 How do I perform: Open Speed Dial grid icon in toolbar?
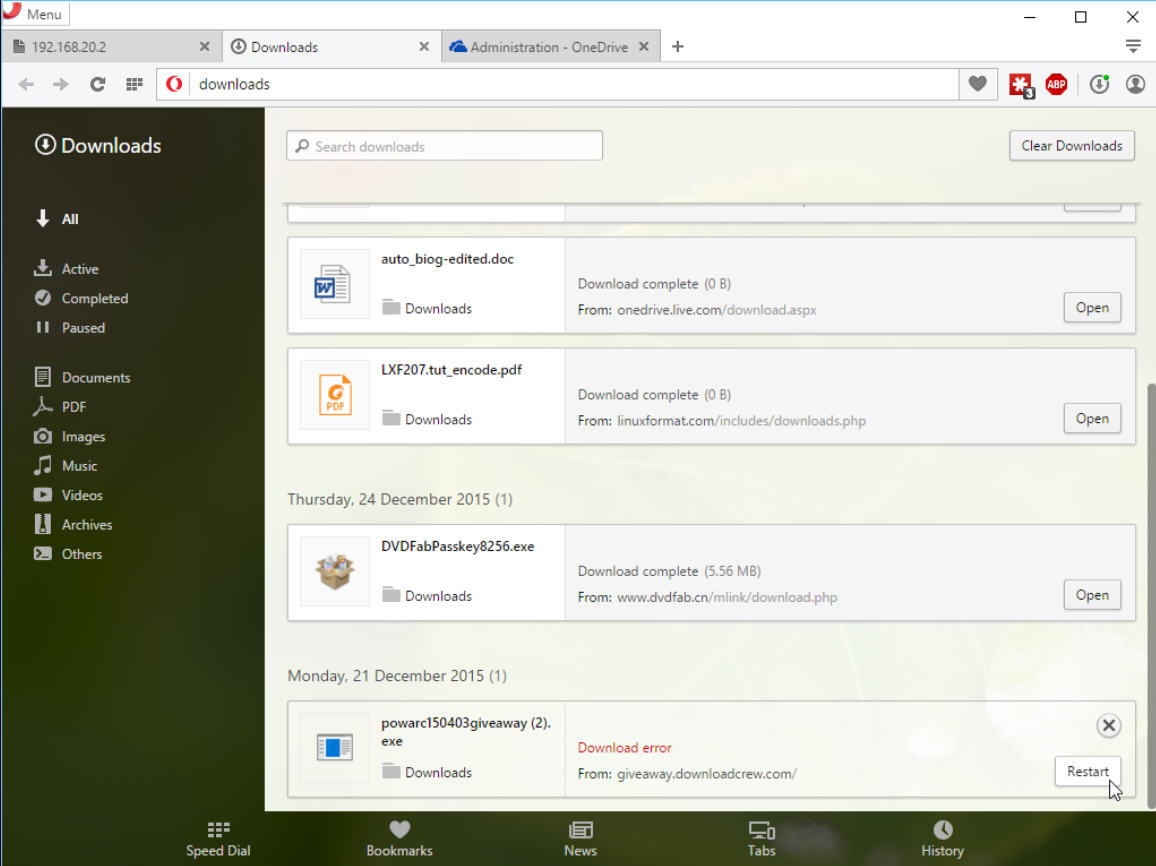click(x=134, y=84)
